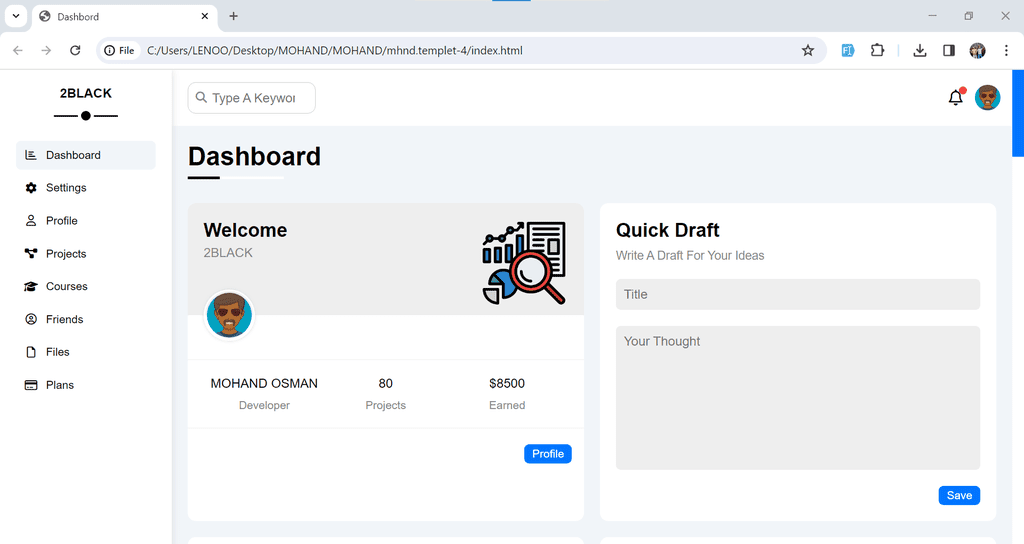1024x544 pixels.
Task: Close the Dashbord browser tab
Action: click(x=204, y=16)
